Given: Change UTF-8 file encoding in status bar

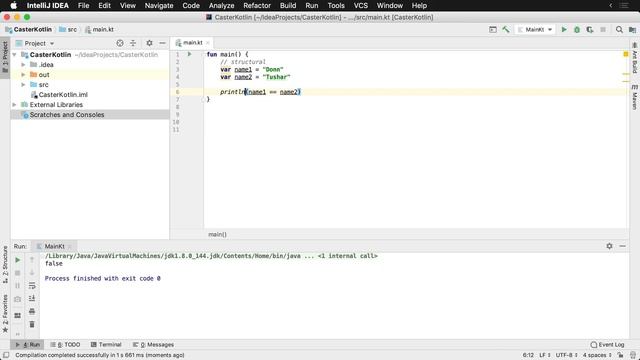Looking at the screenshot, I should [567, 355].
